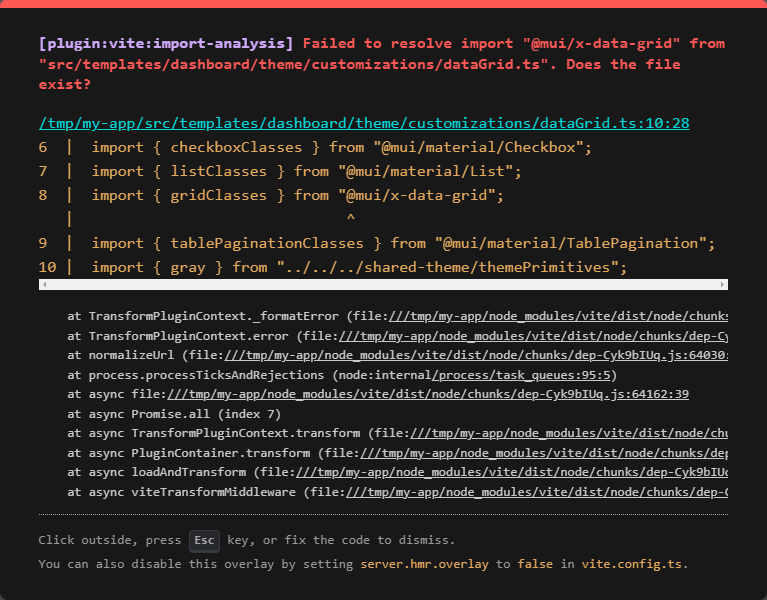Click the server.hmr.overlay setting text
This screenshot has width=767, height=600.
pyautogui.click(x=424, y=564)
